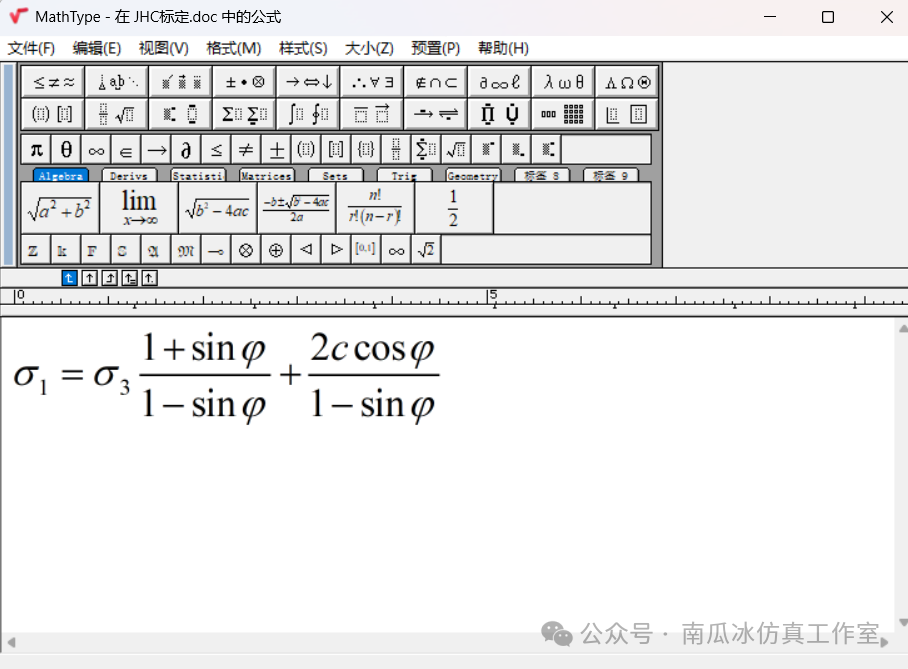Open the summation templates palette
This screenshot has width=908, height=669.
pyautogui.click(x=244, y=113)
